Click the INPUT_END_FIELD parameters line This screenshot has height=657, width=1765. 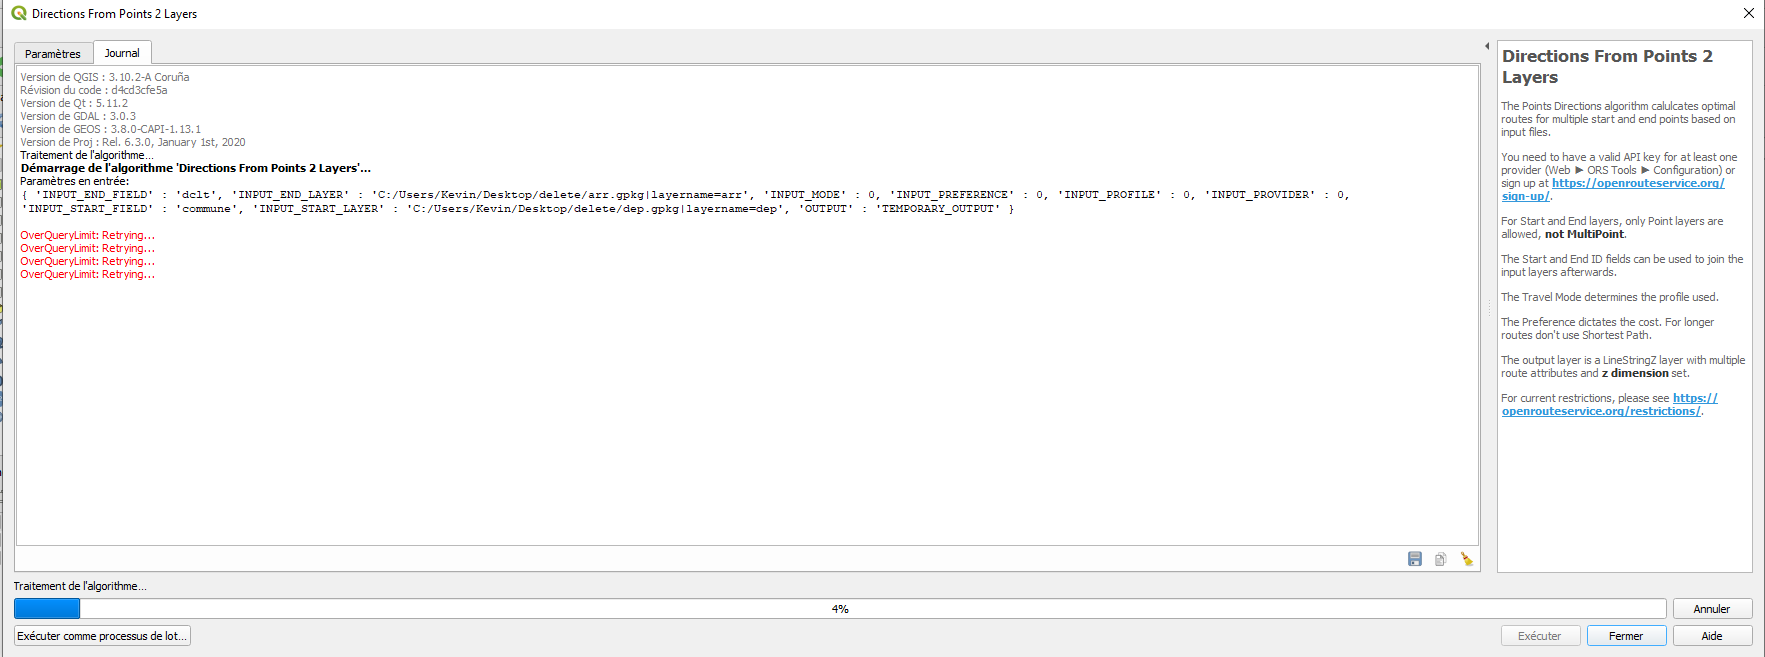[686, 195]
